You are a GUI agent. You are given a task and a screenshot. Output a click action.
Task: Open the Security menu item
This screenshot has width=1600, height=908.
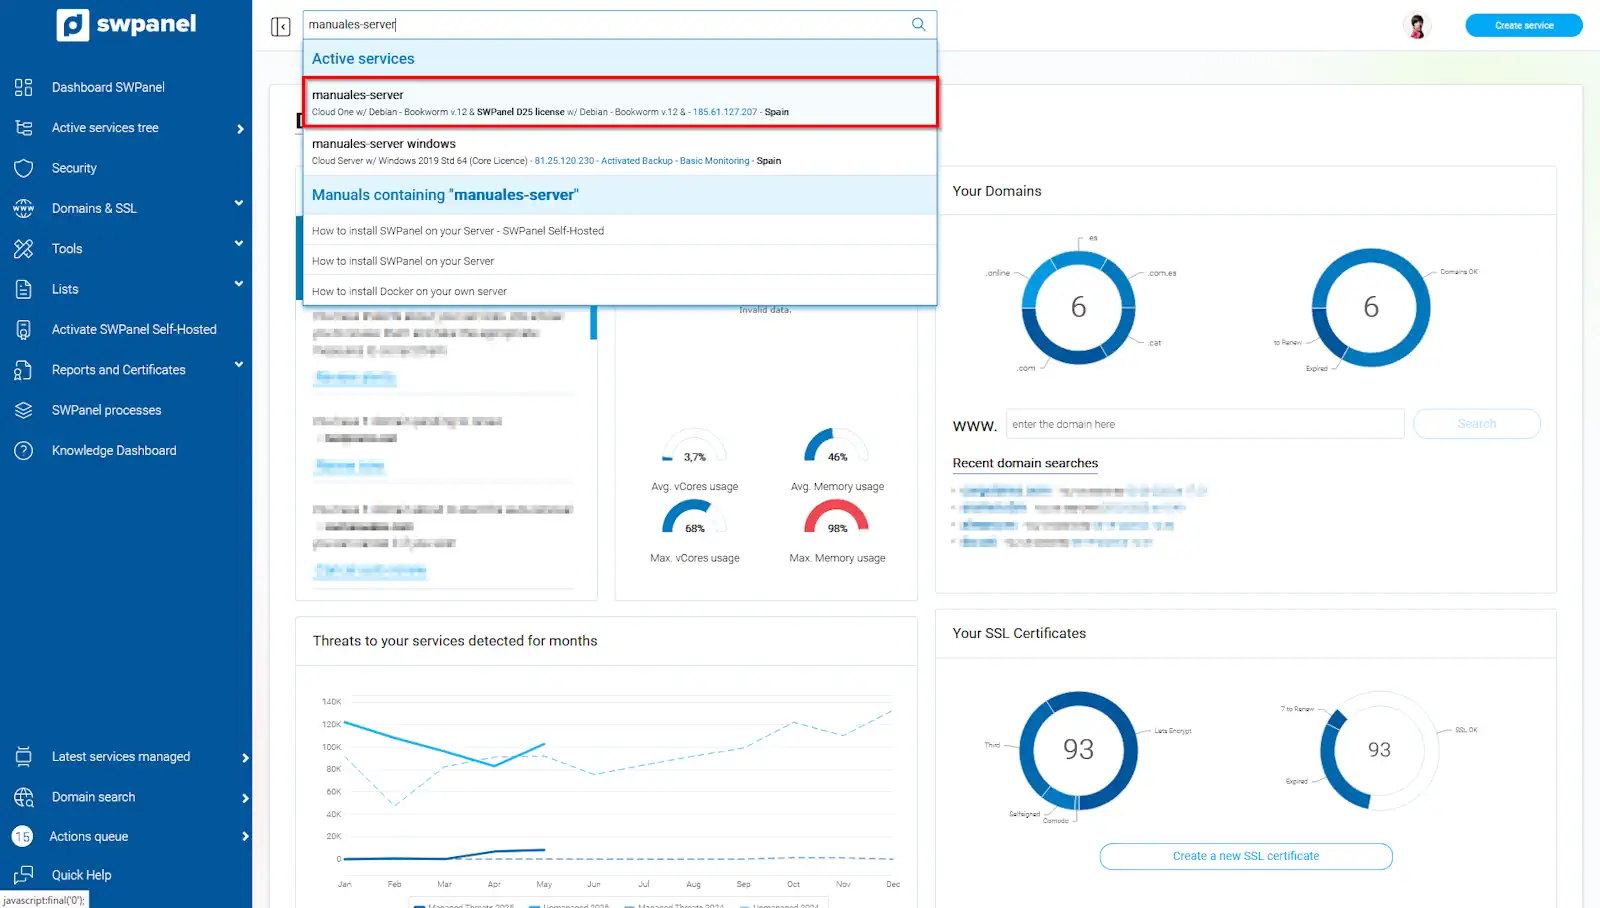pos(74,168)
